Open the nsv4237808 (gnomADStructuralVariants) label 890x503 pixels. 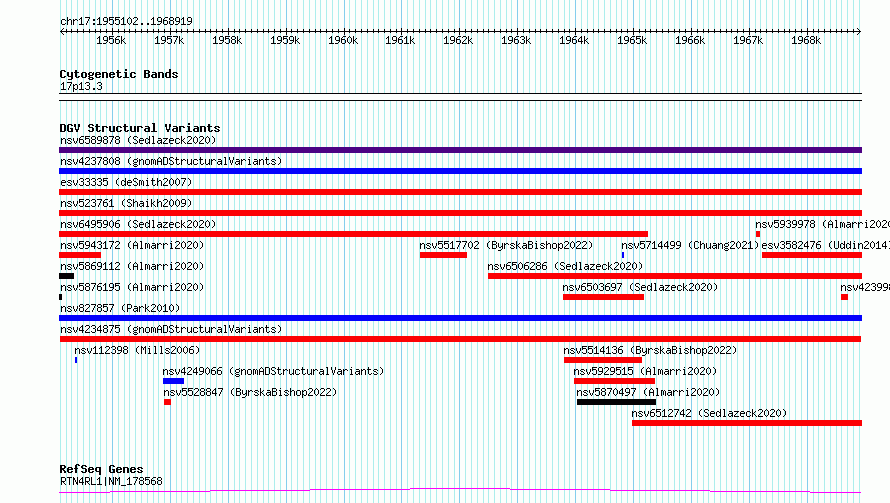[171, 161]
